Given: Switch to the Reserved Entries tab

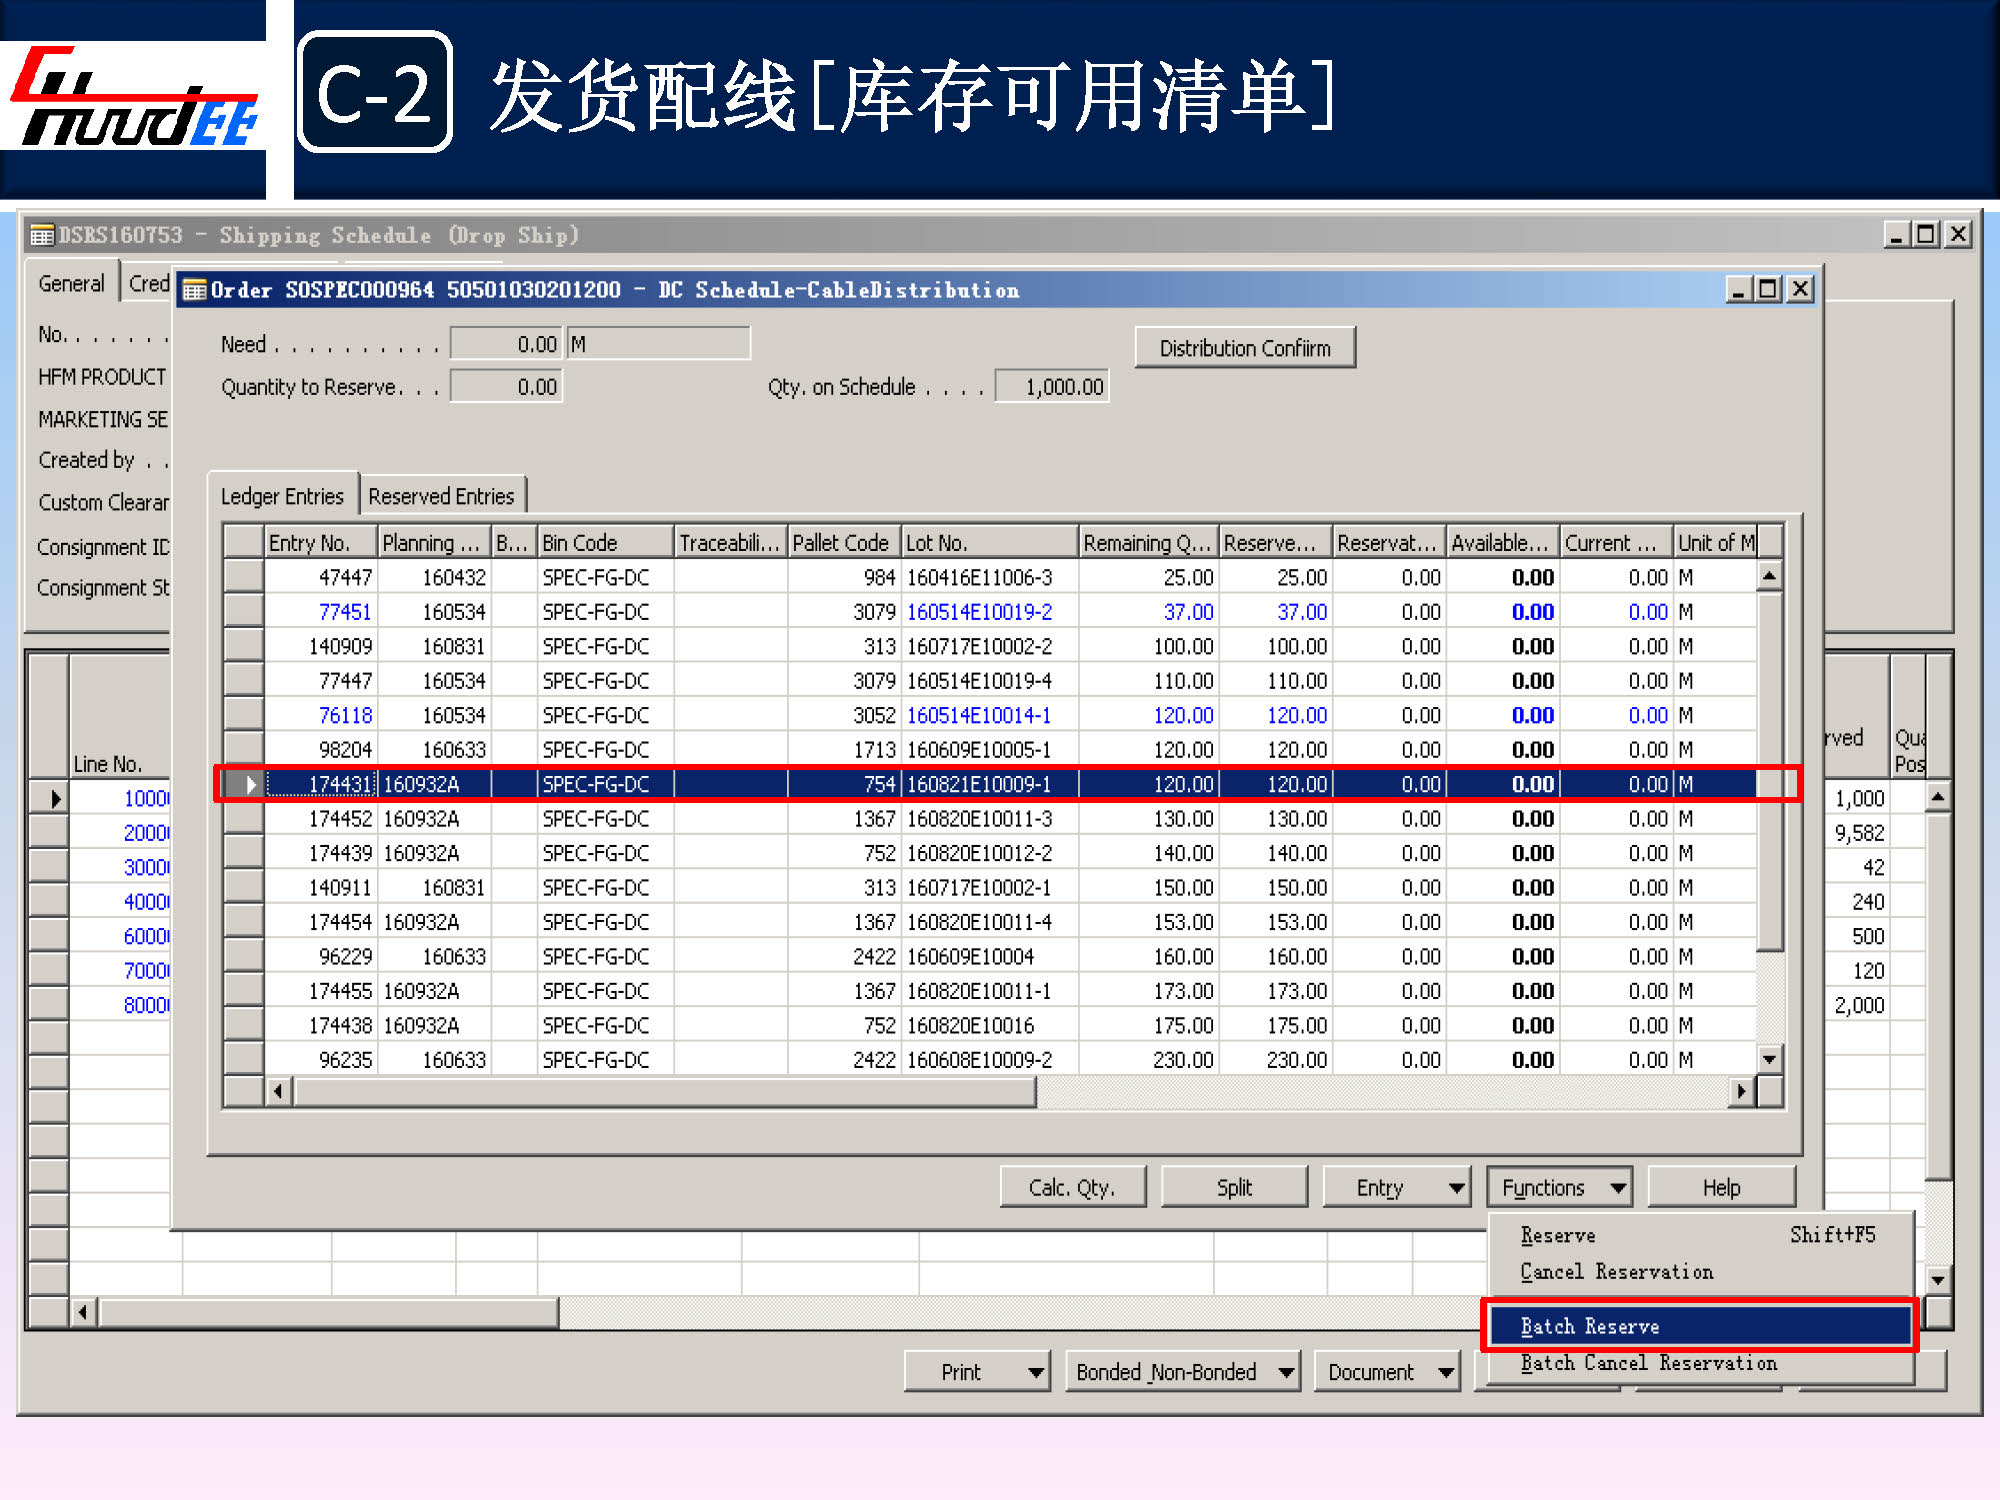Looking at the screenshot, I should click(441, 496).
